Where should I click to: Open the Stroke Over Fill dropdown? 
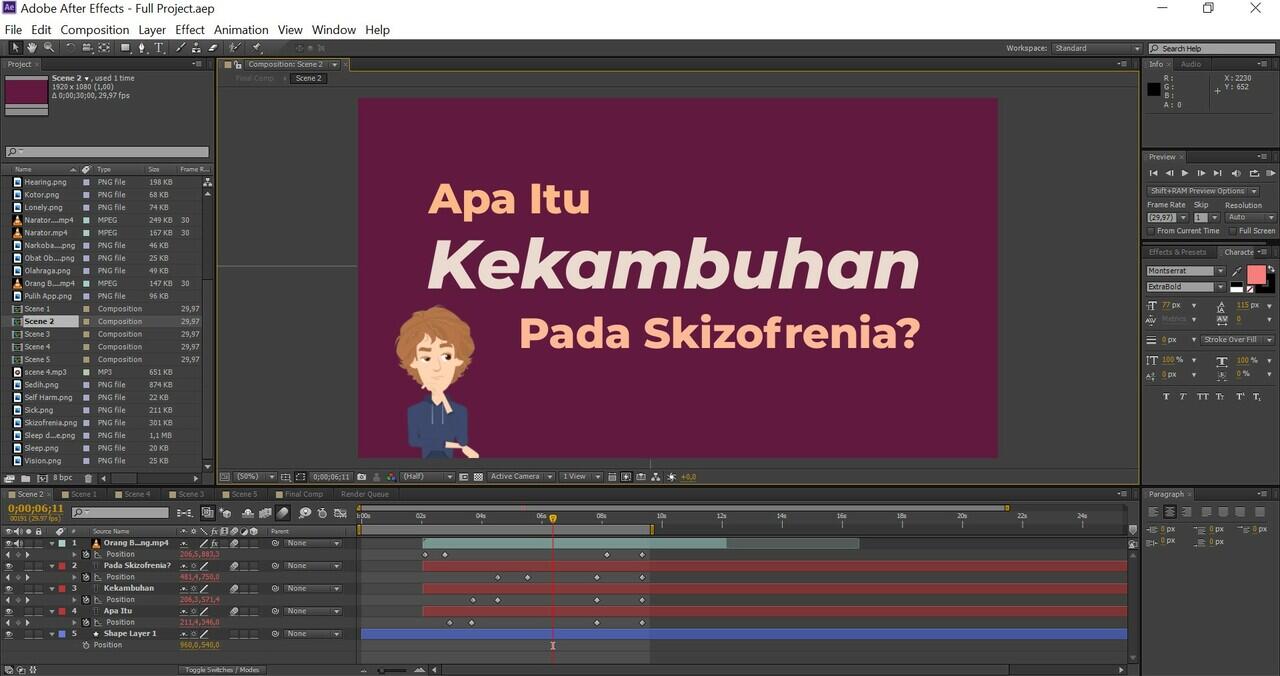click(x=1238, y=340)
